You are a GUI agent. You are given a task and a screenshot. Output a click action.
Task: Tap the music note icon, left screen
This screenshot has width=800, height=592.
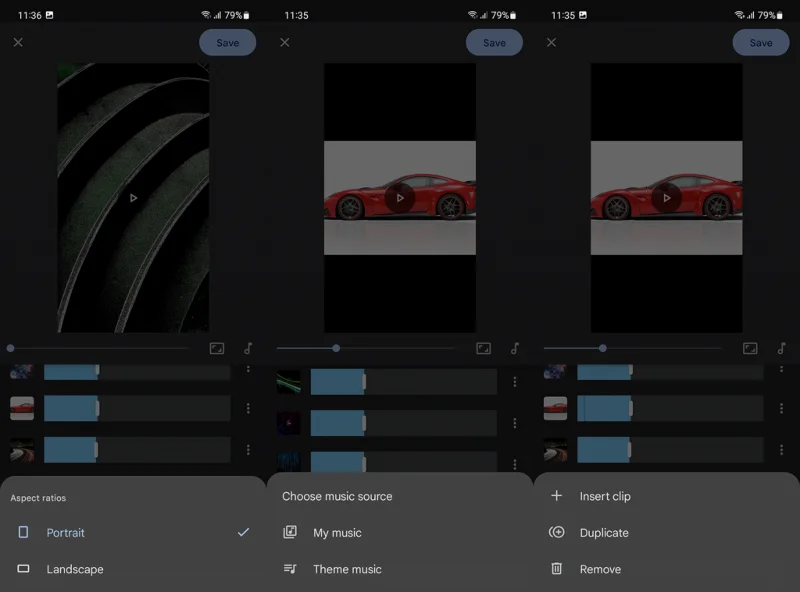pos(248,349)
